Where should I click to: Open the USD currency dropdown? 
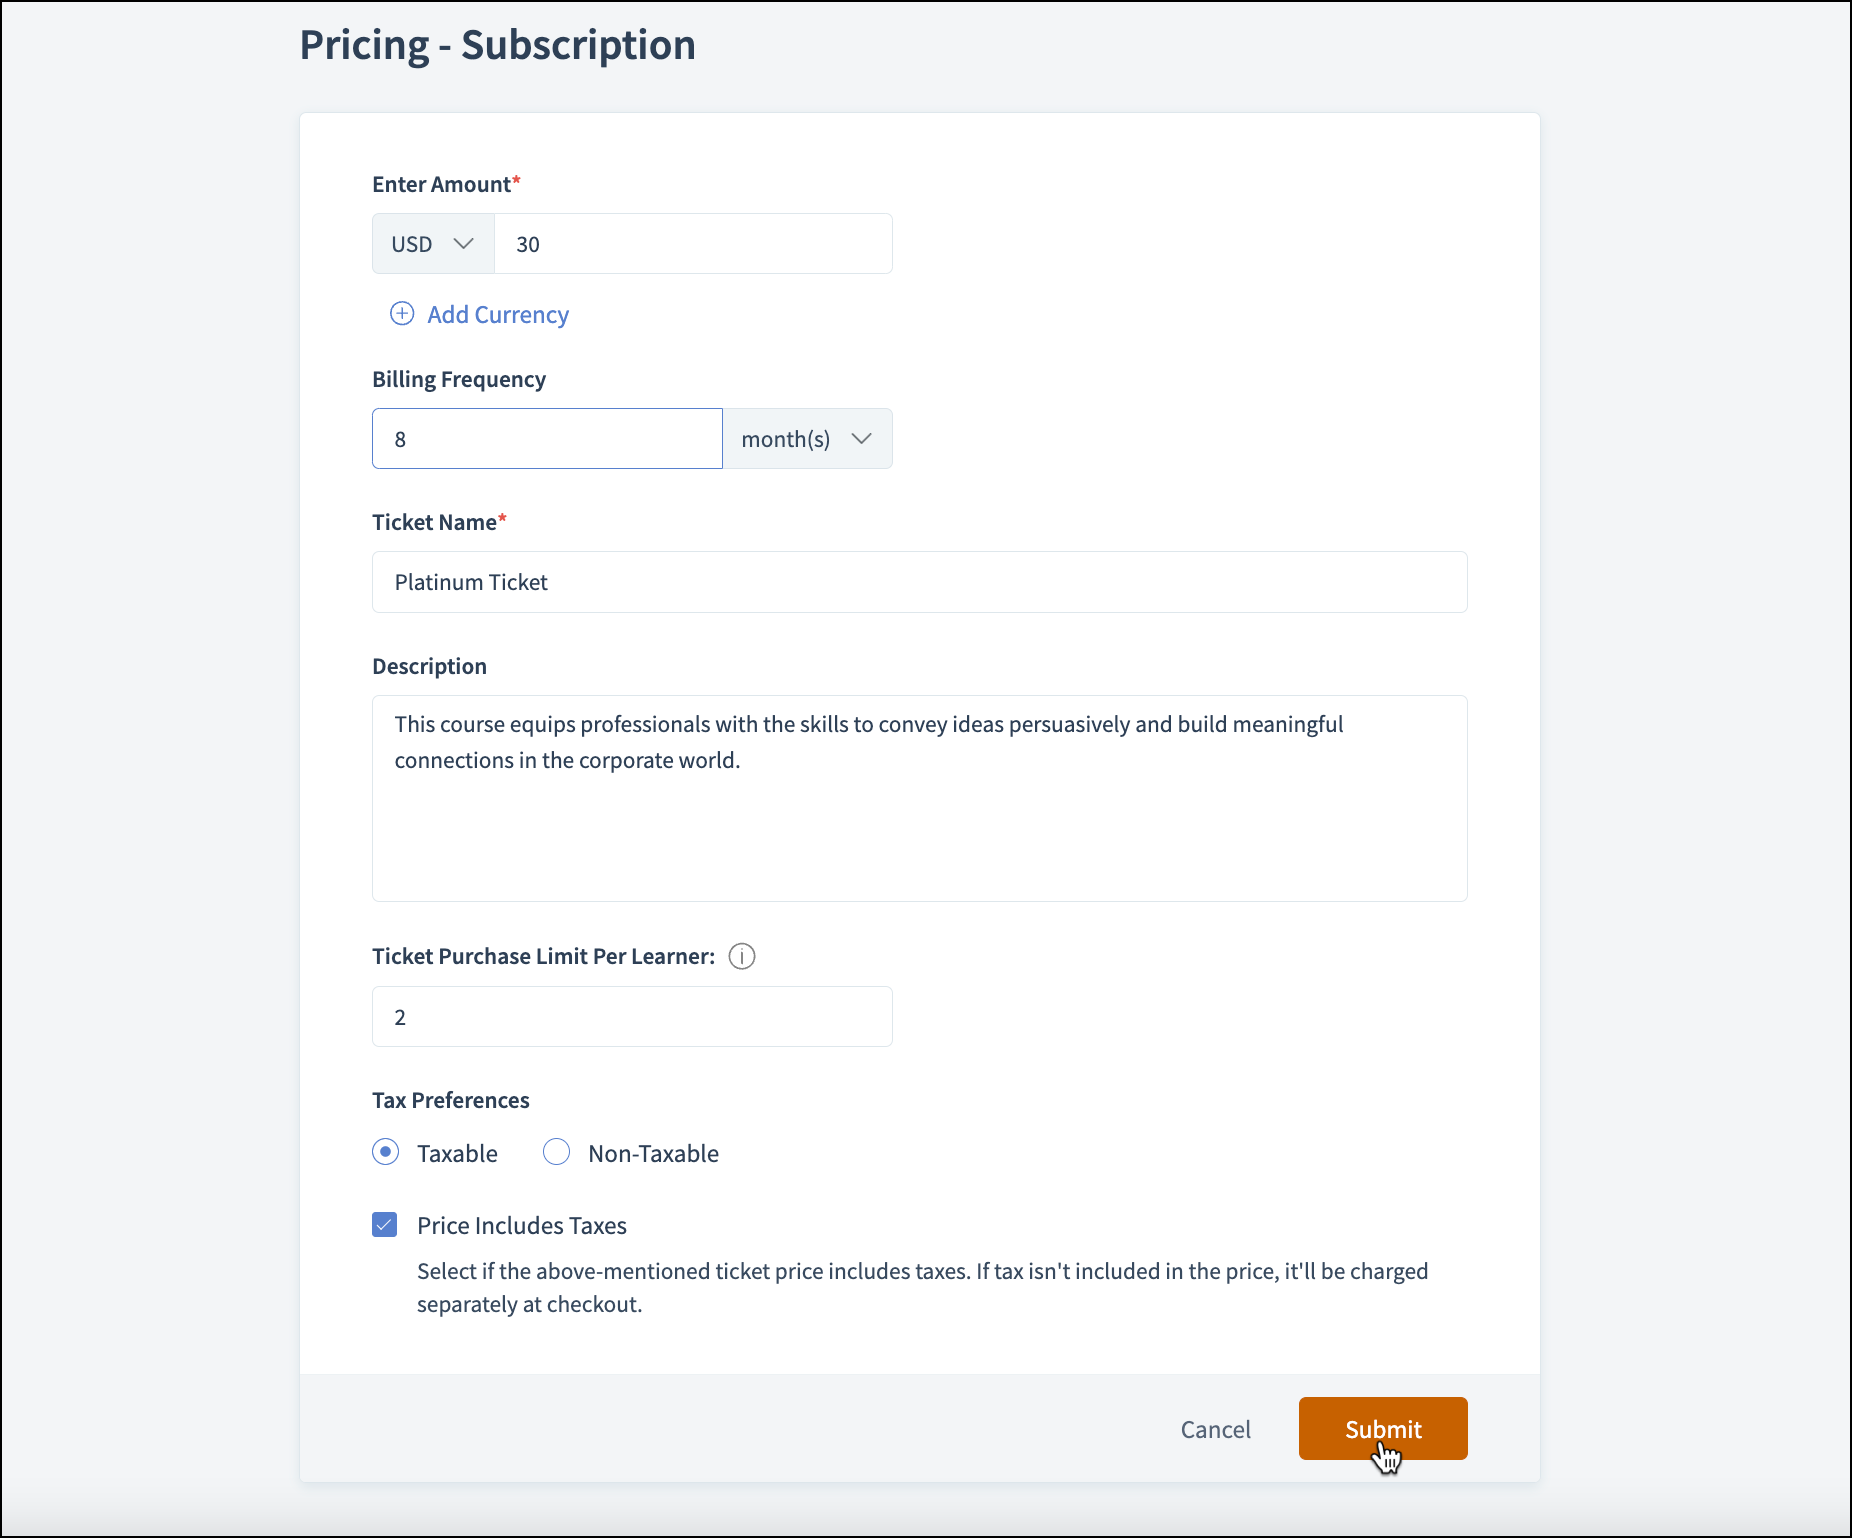[x=433, y=244]
